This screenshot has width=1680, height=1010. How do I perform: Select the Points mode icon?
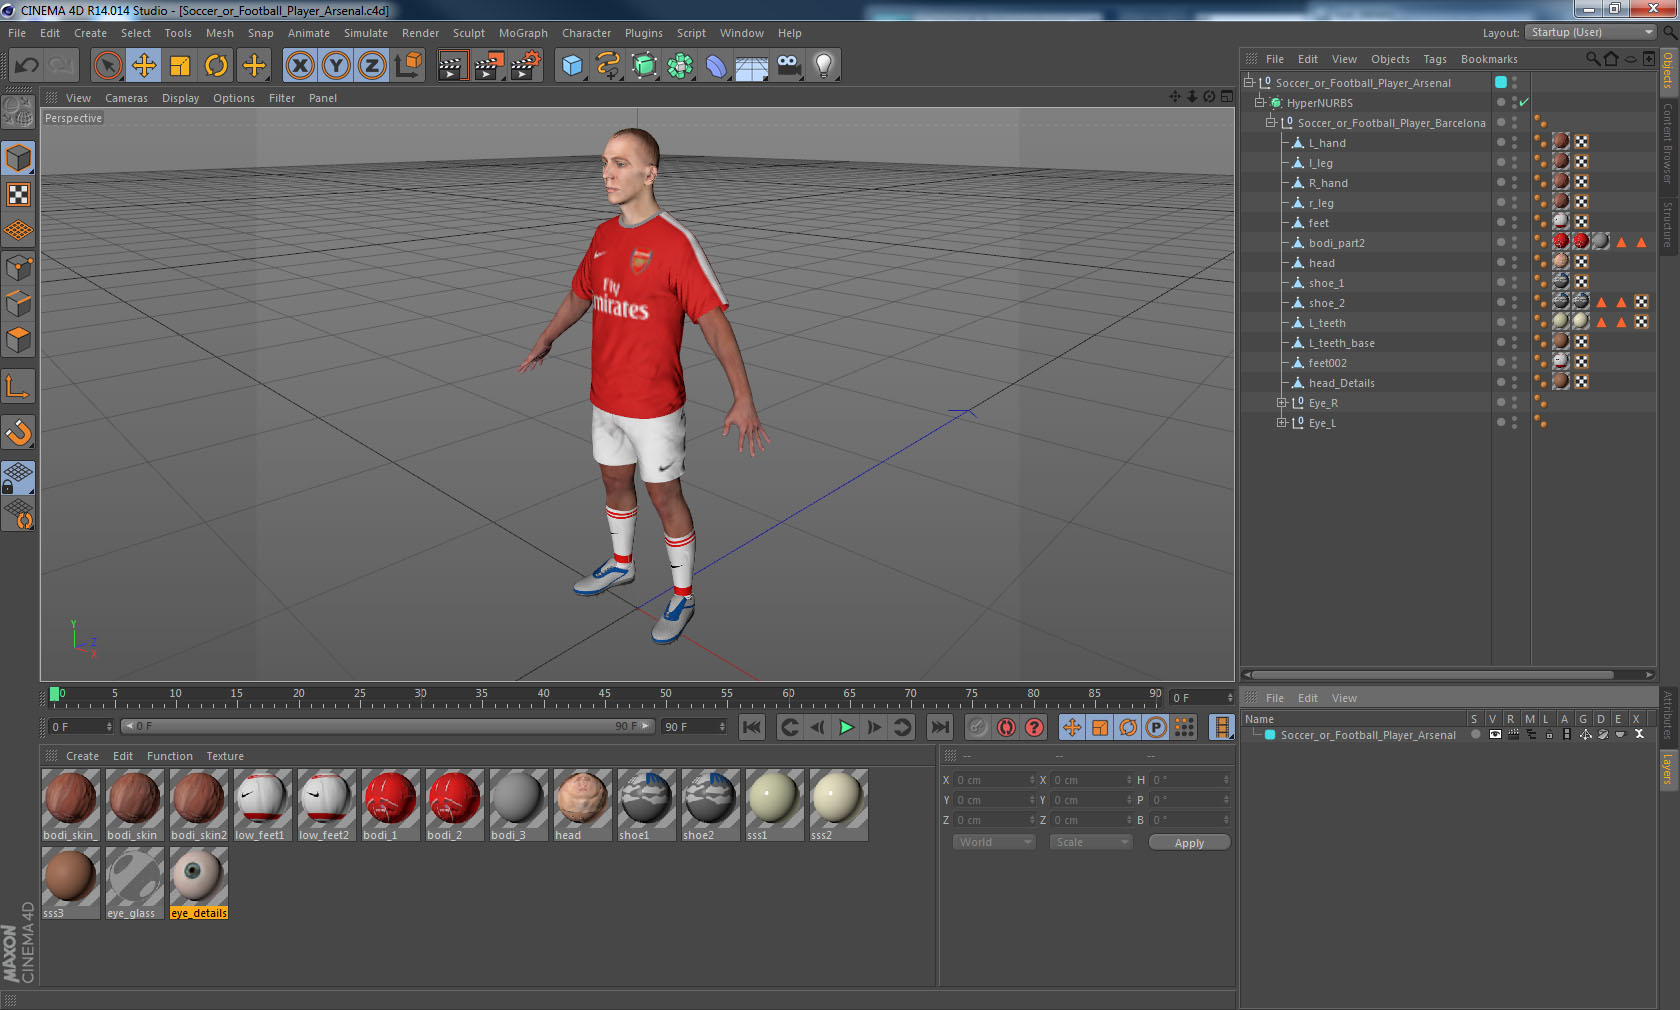point(19,268)
